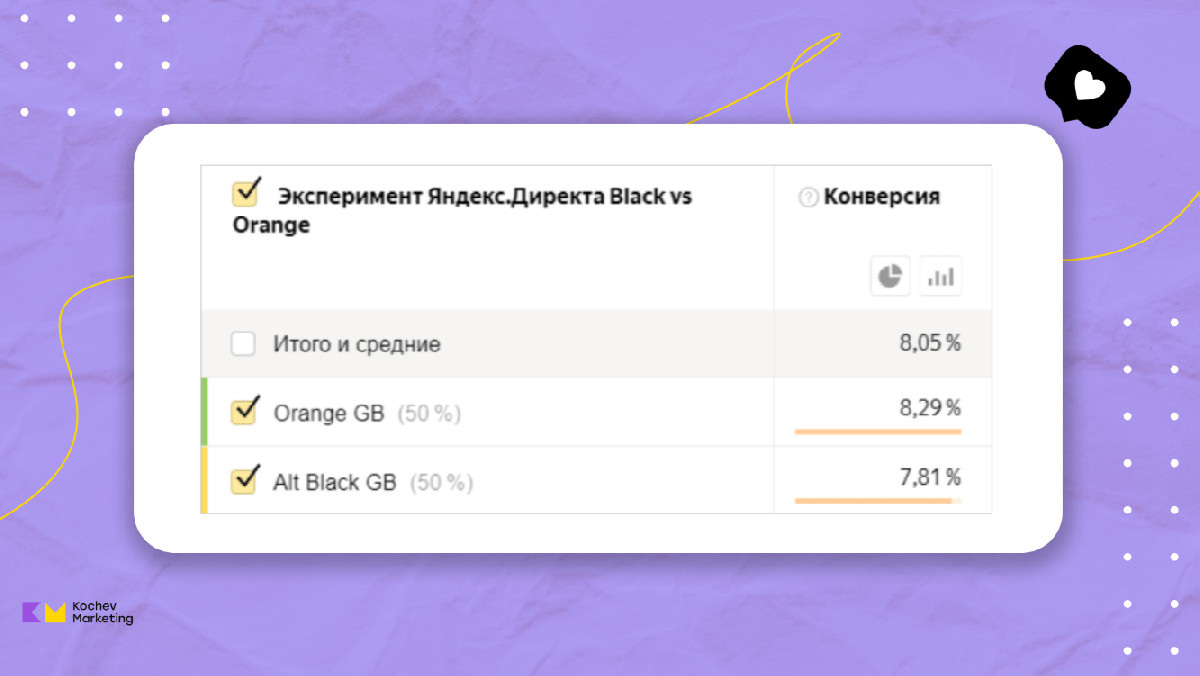Viewport: 1200px width, 676px height.
Task: Click the Эксперимент Яндекс.Директа Black vs Orange title
Action: coord(462,210)
